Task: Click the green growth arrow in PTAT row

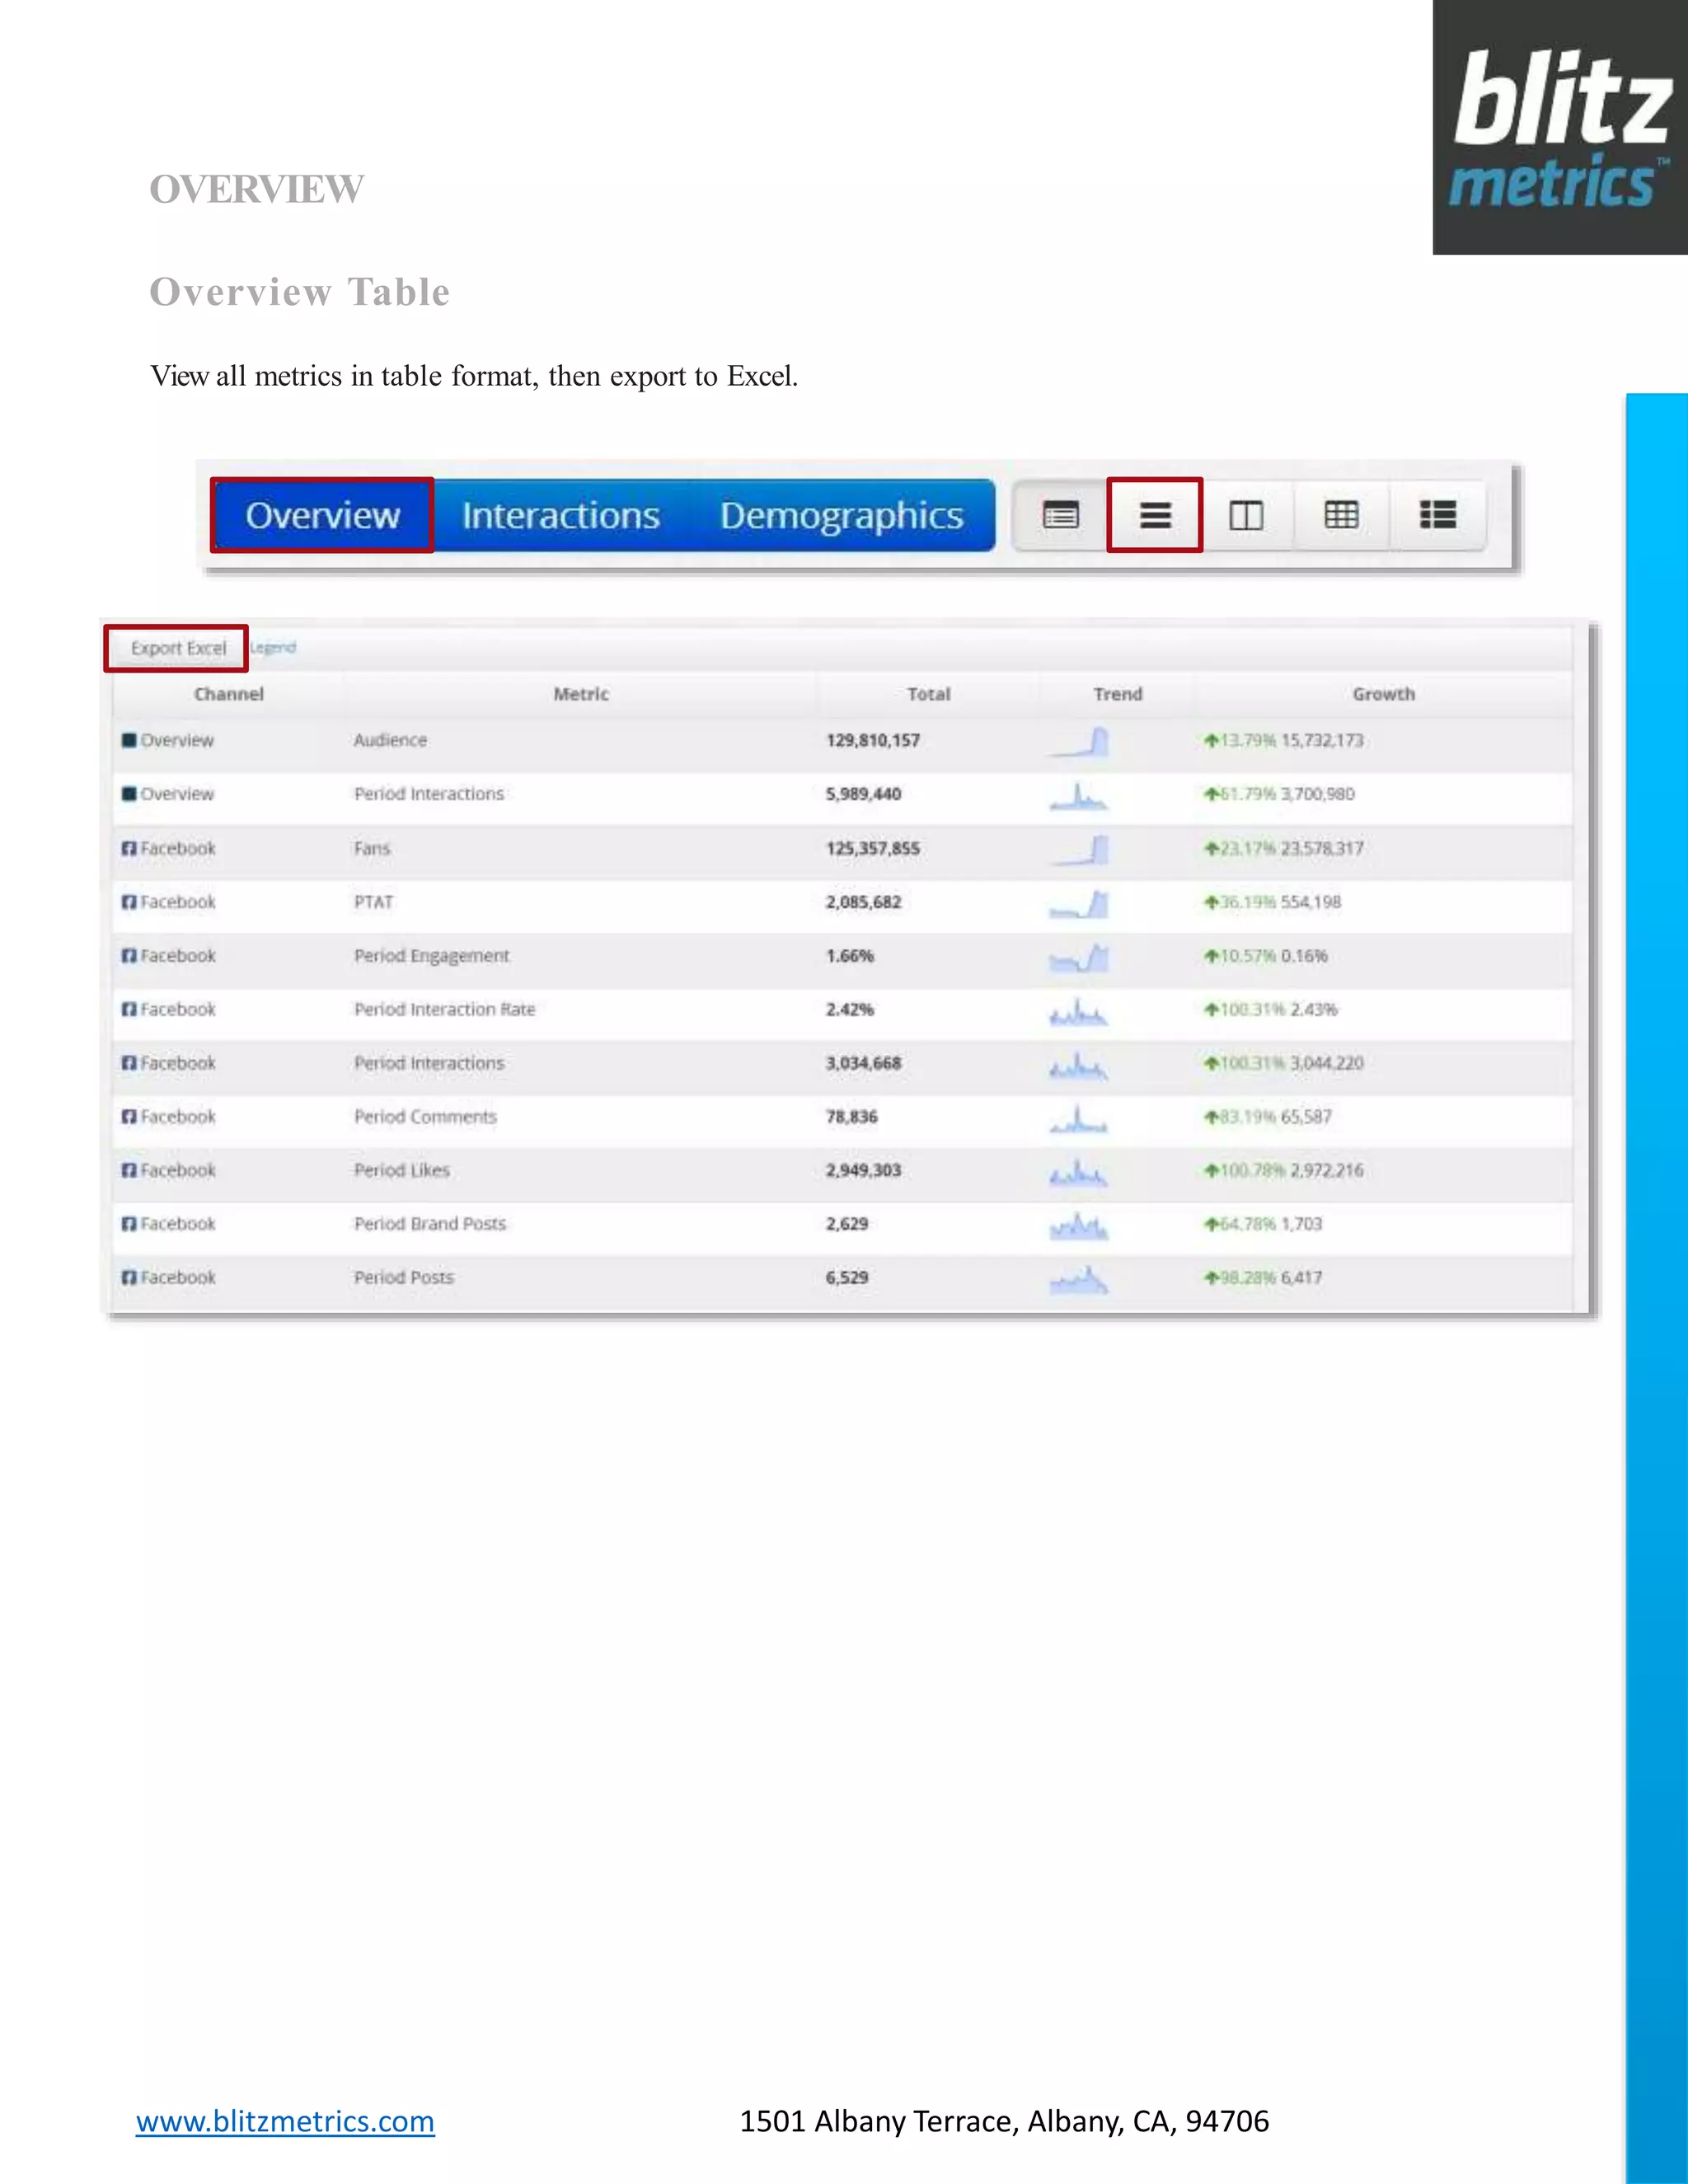Action: [x=1211, y=902]
